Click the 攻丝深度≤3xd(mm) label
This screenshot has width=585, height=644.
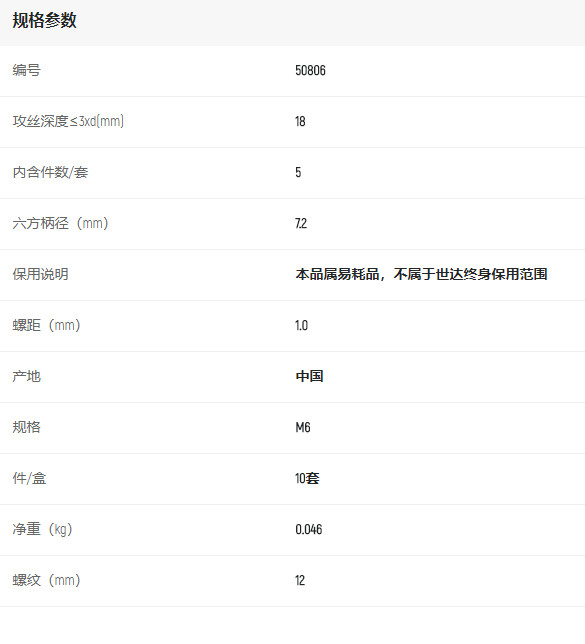(68, 121)
